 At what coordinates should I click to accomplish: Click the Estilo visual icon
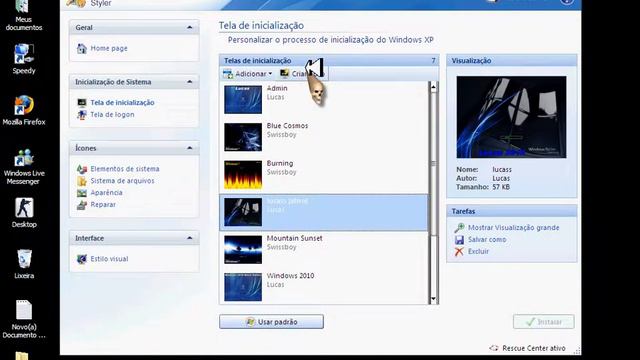pos(82,259)
